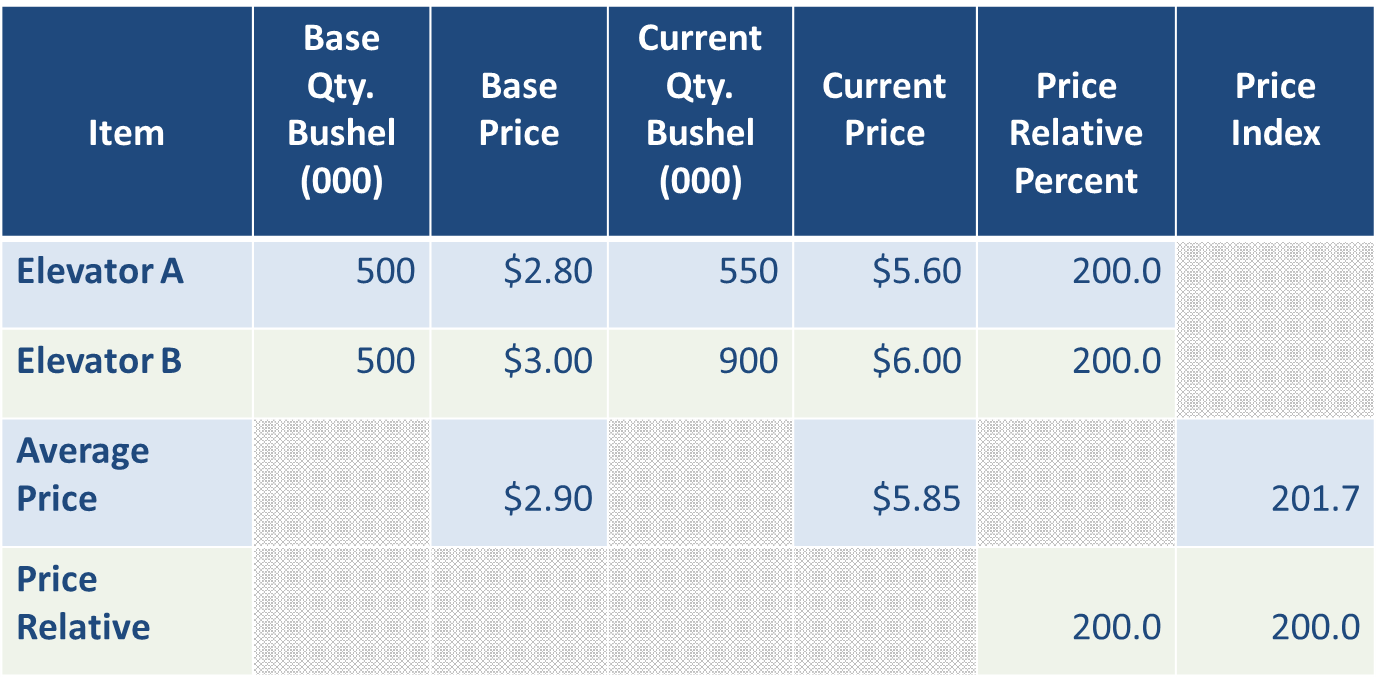Select the Average Price row label

tap(83, 474)
